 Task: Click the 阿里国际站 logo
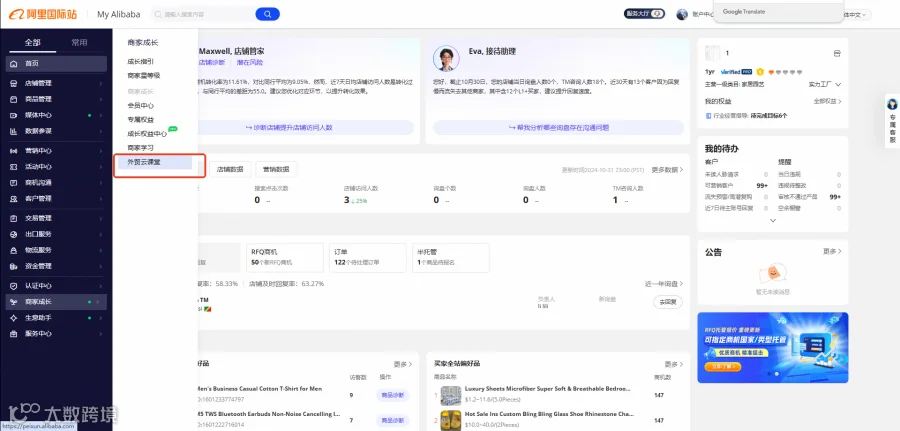pyautogui.click(x=42, y=14)
